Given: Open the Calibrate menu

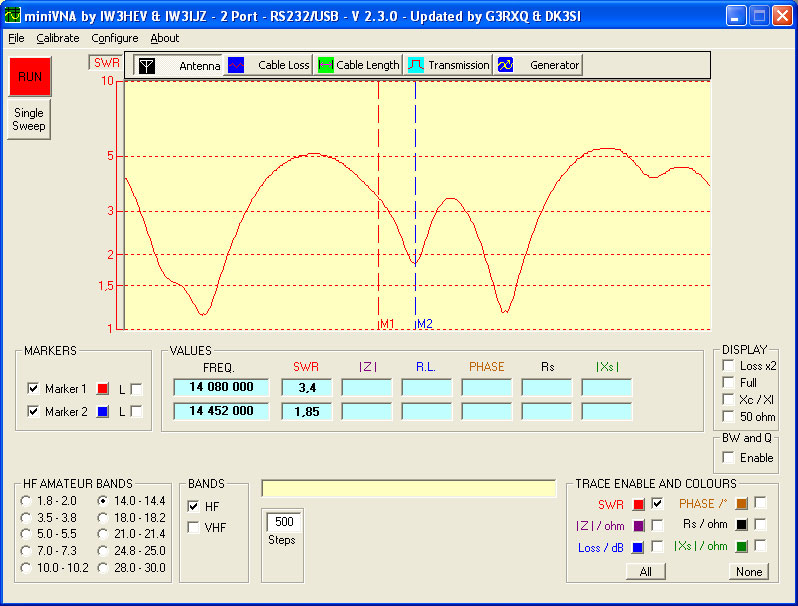Looking at the screenshot, I should [x=58, y=38].
